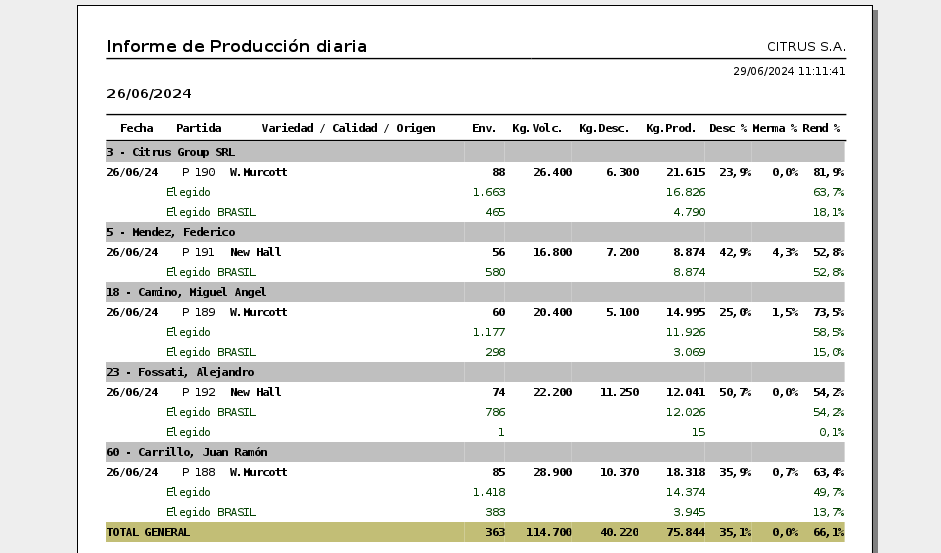Click the report date '26/06/2024' heading
The height and width of the screenshot is (553, 941).
(x=149, y=94)
